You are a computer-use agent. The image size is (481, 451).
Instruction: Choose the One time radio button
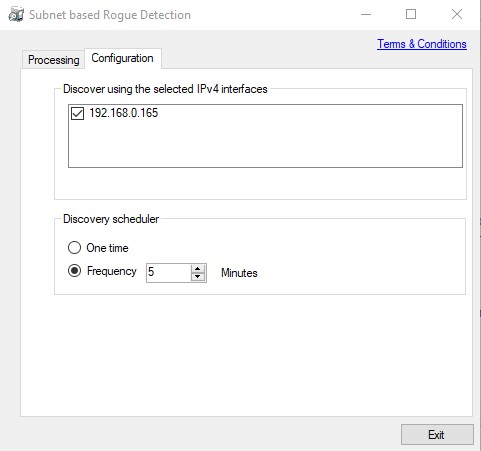click(x=74, y=248)
